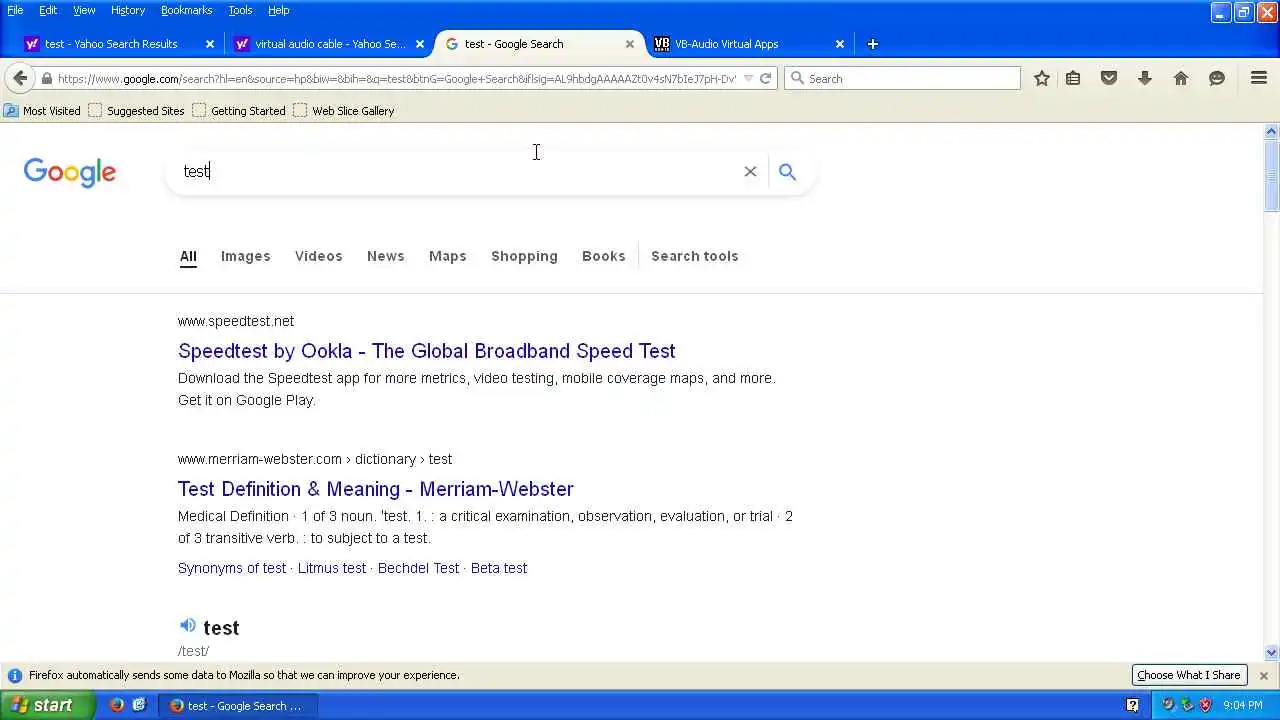Screen dimensions: 1280x720
Task: Open Bechdel Test link
Action: coord(418,568)
